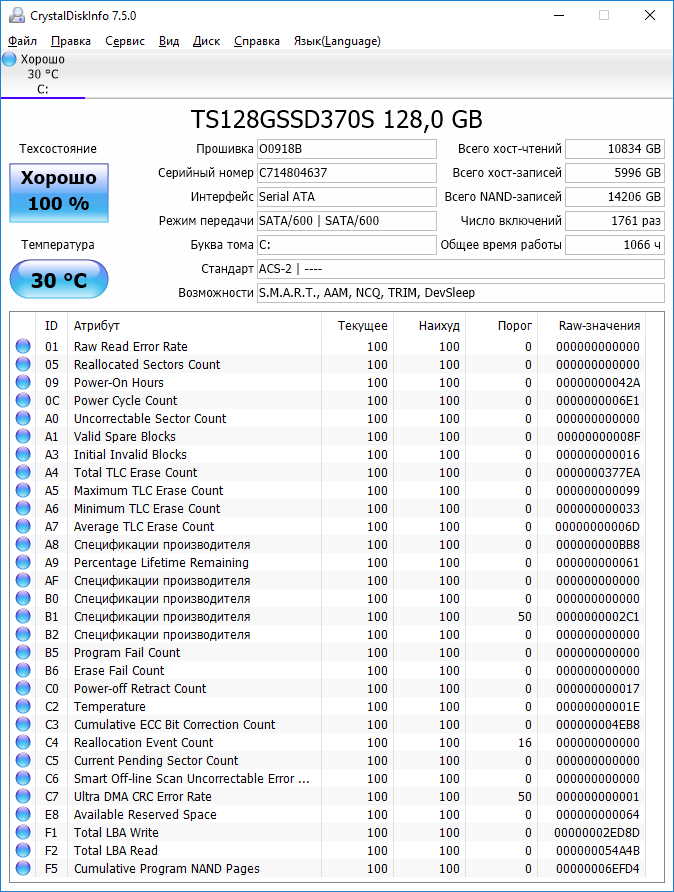Viewport: 674px width, 892px height.
Task: Open the Язык(Language) menu
Action: (337, 41)
